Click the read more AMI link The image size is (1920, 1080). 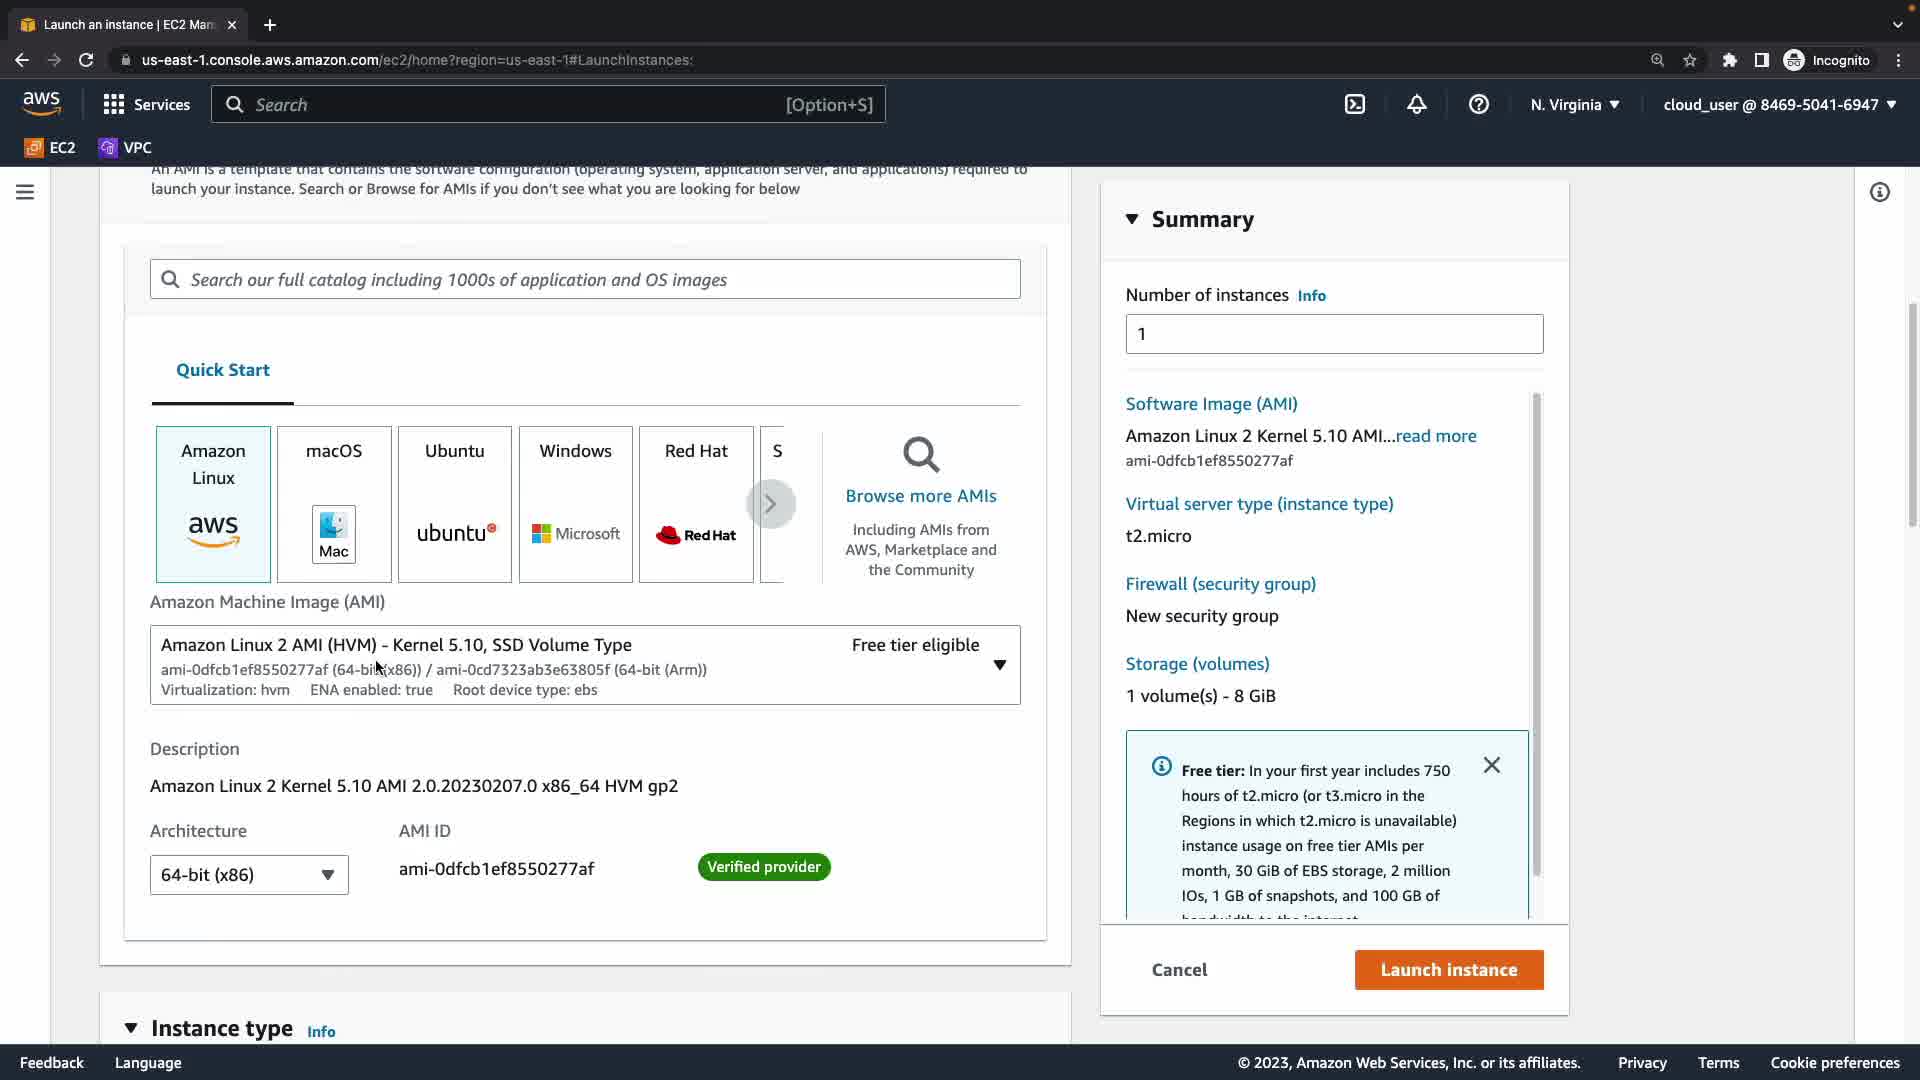tap(1435, 436)
